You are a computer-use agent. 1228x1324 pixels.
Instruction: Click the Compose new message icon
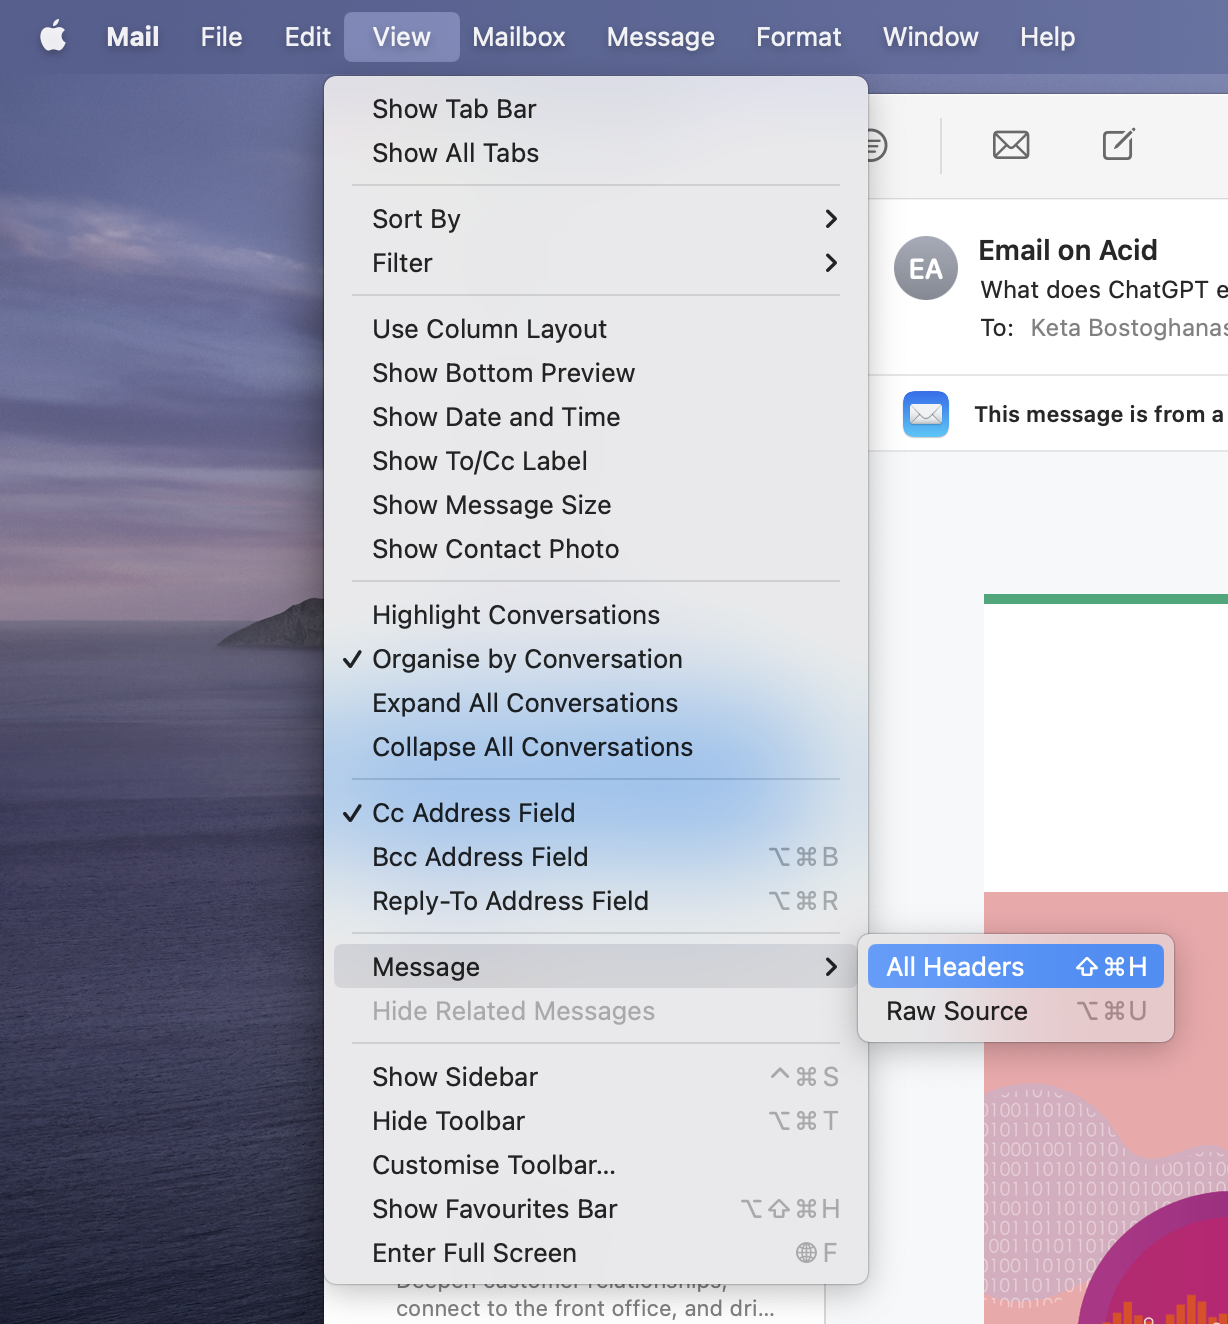1117,145
